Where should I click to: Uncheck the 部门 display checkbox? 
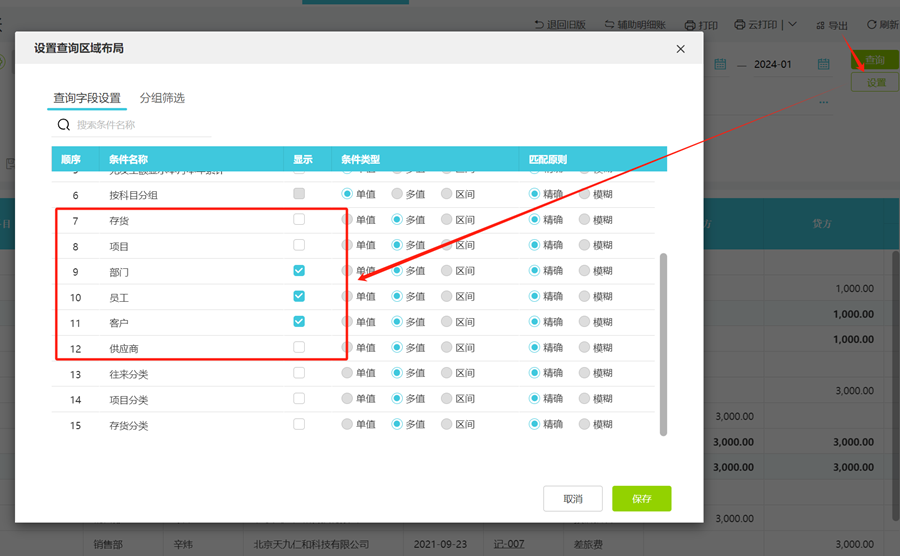(x=299, y=270)
